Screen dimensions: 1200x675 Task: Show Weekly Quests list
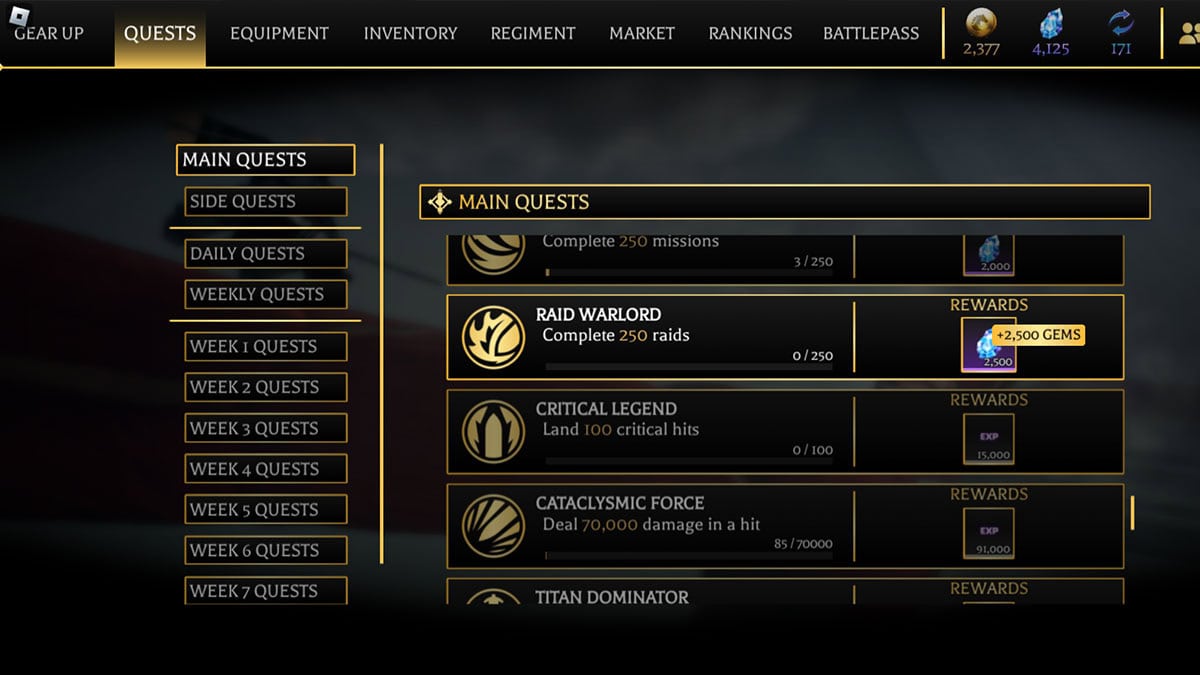point(266,294)
